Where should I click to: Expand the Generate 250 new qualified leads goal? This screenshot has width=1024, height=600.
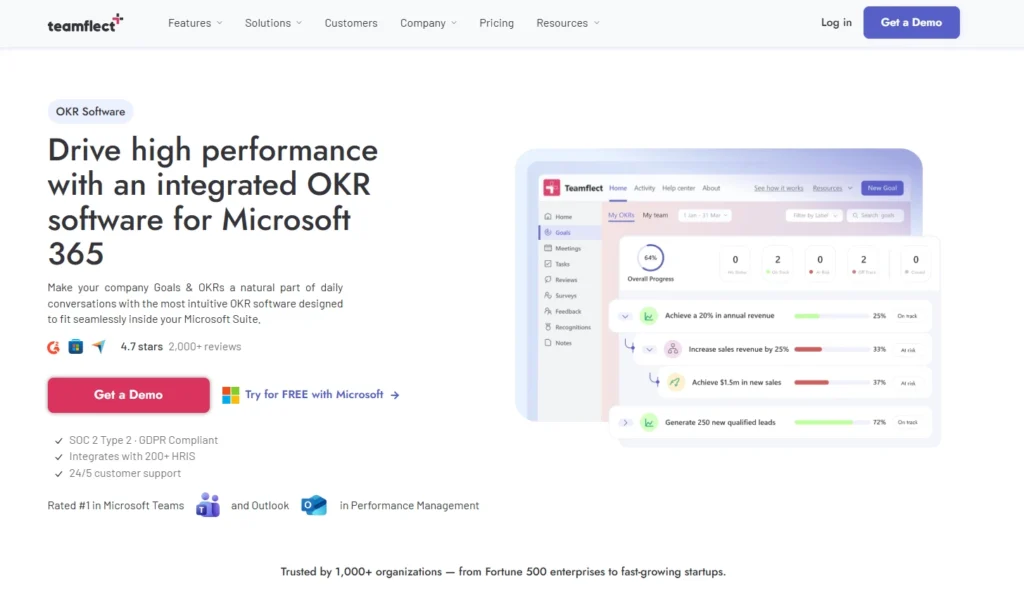(625, 422)
